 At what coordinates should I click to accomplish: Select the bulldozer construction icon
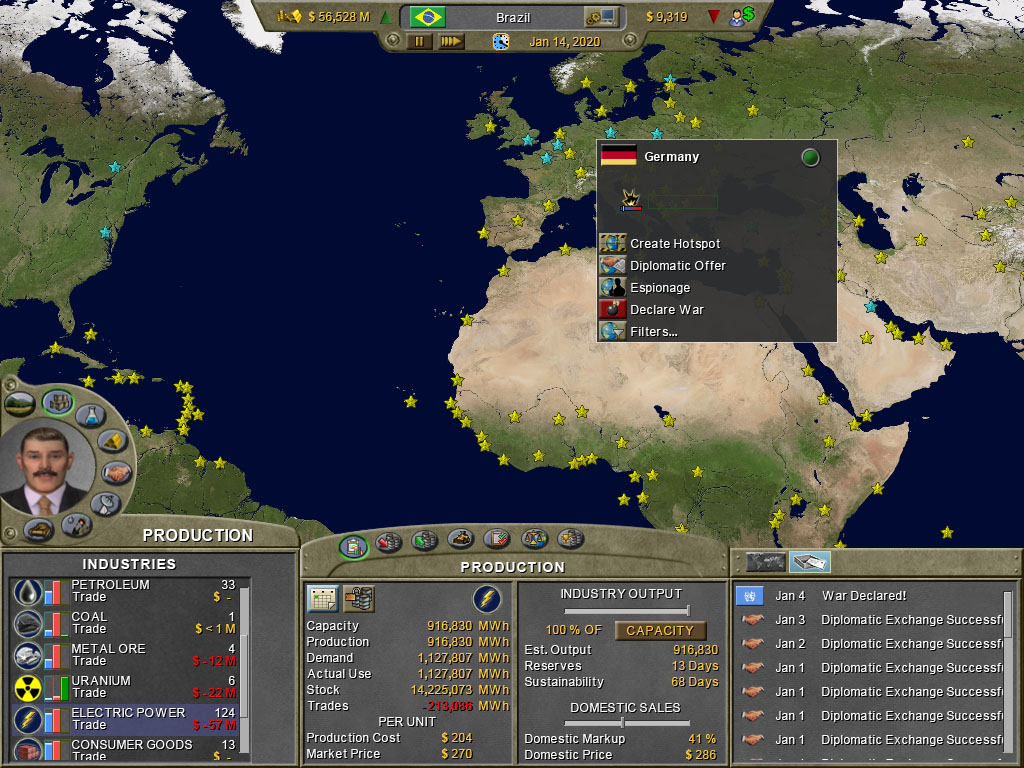pos(460,540)
